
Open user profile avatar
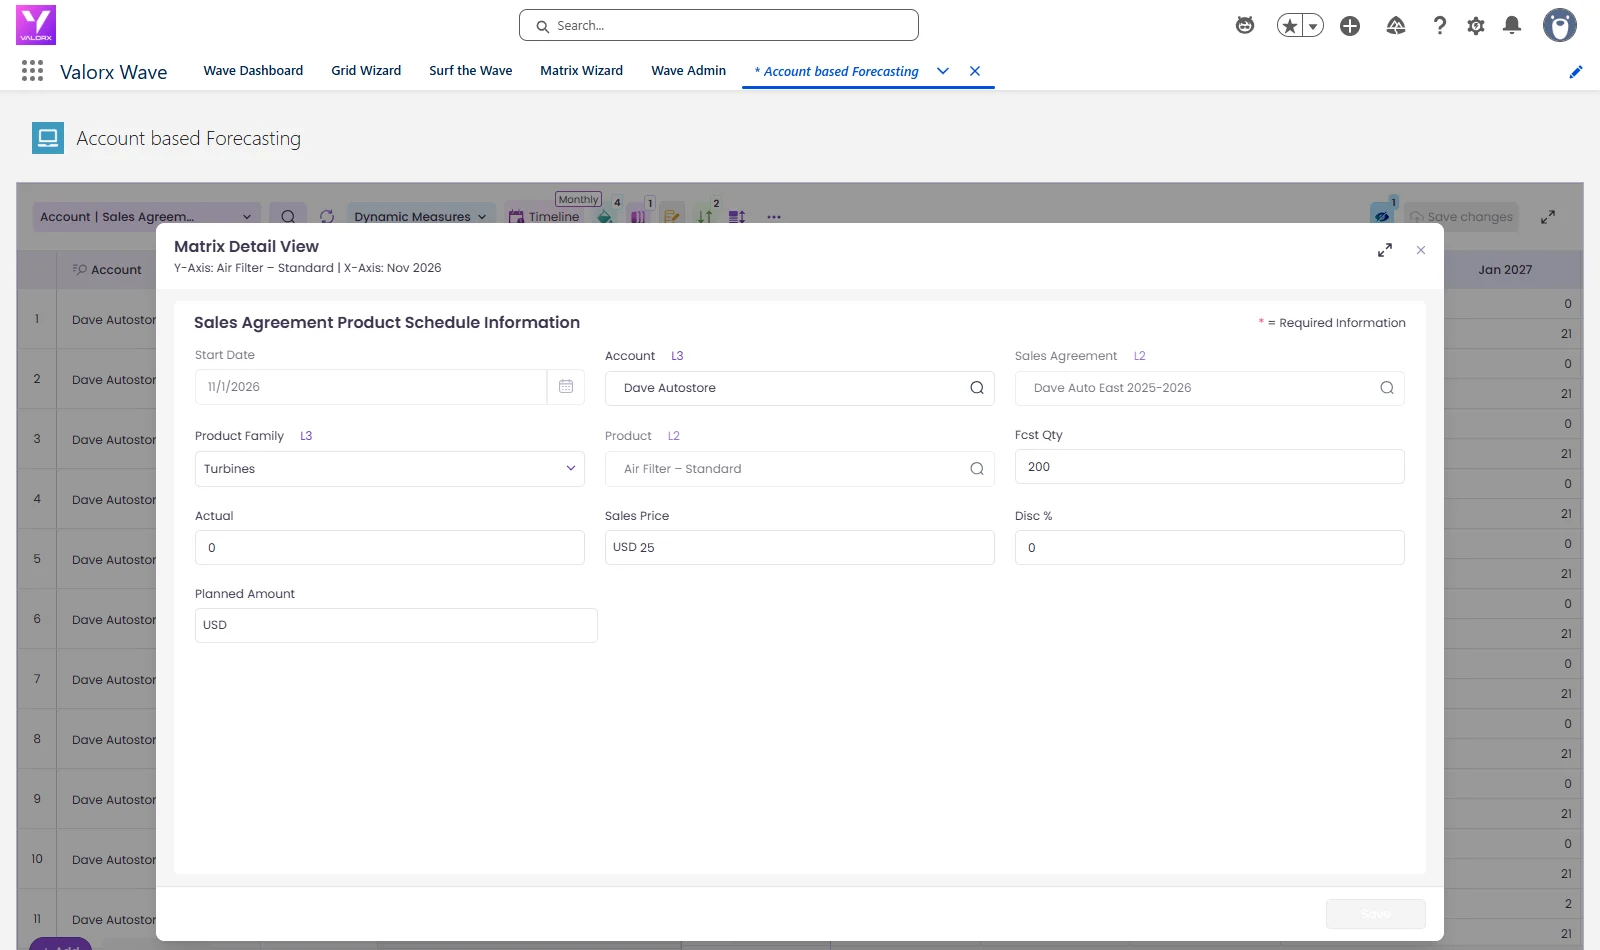pyautogui.click(x=1559, y=25)
